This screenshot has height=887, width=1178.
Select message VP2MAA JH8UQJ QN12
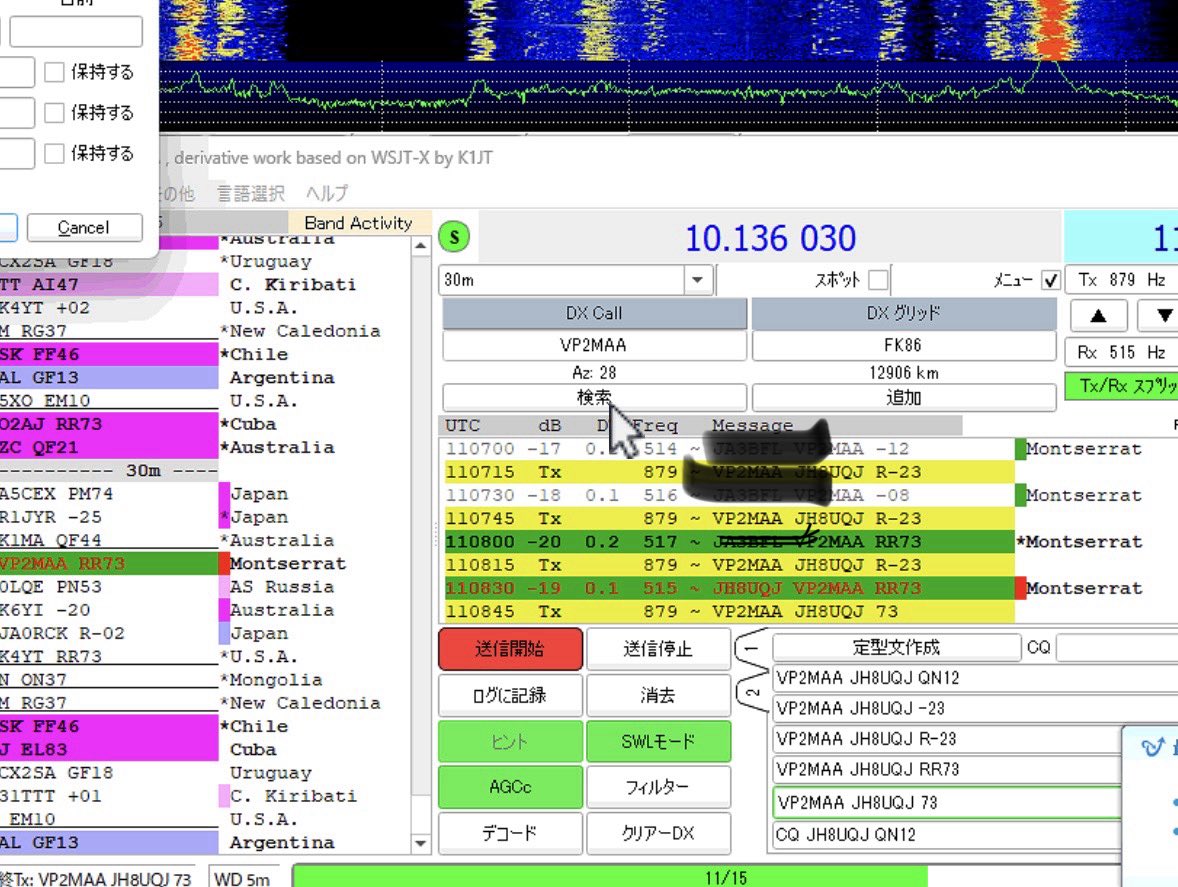[947, 678]
